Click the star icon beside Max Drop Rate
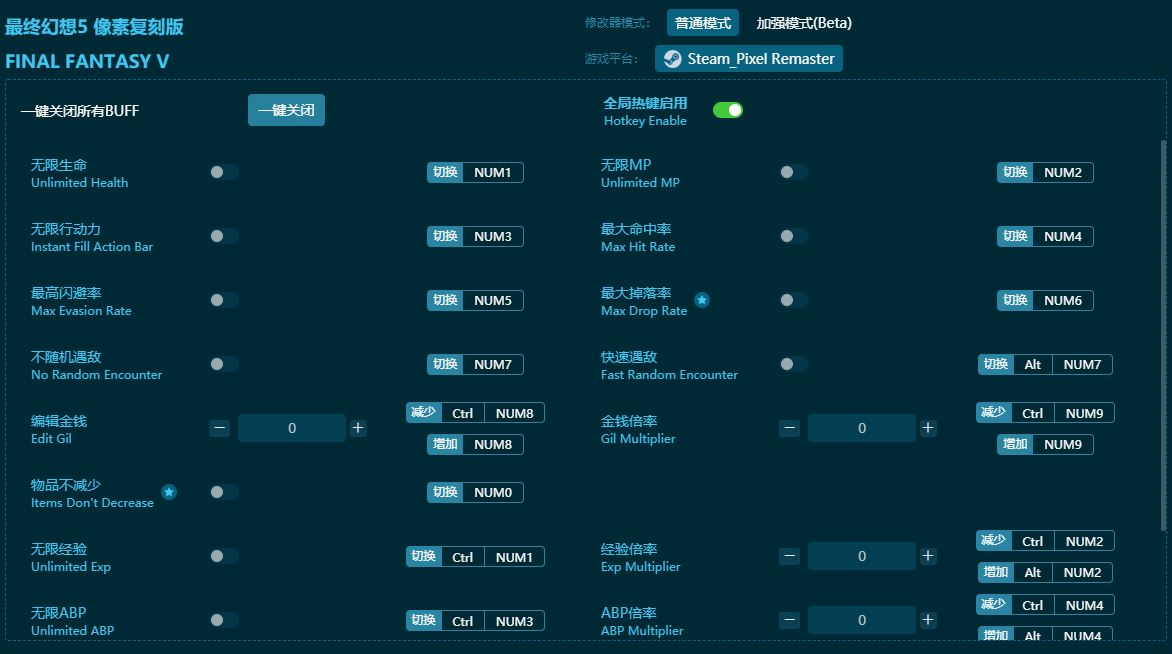 tap(702, 300)
